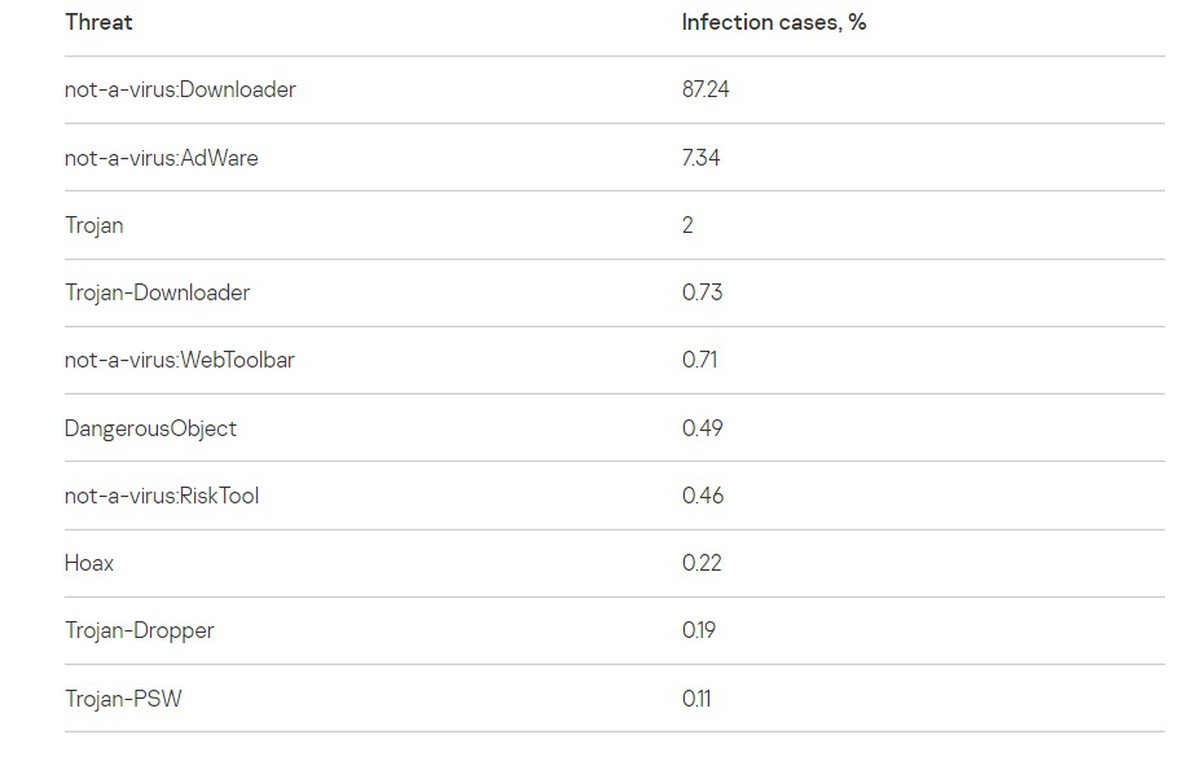Screen dimensions: 1200x757
Task: Click the 0.71 infection percentage value
Action: (x=699, y=360)
